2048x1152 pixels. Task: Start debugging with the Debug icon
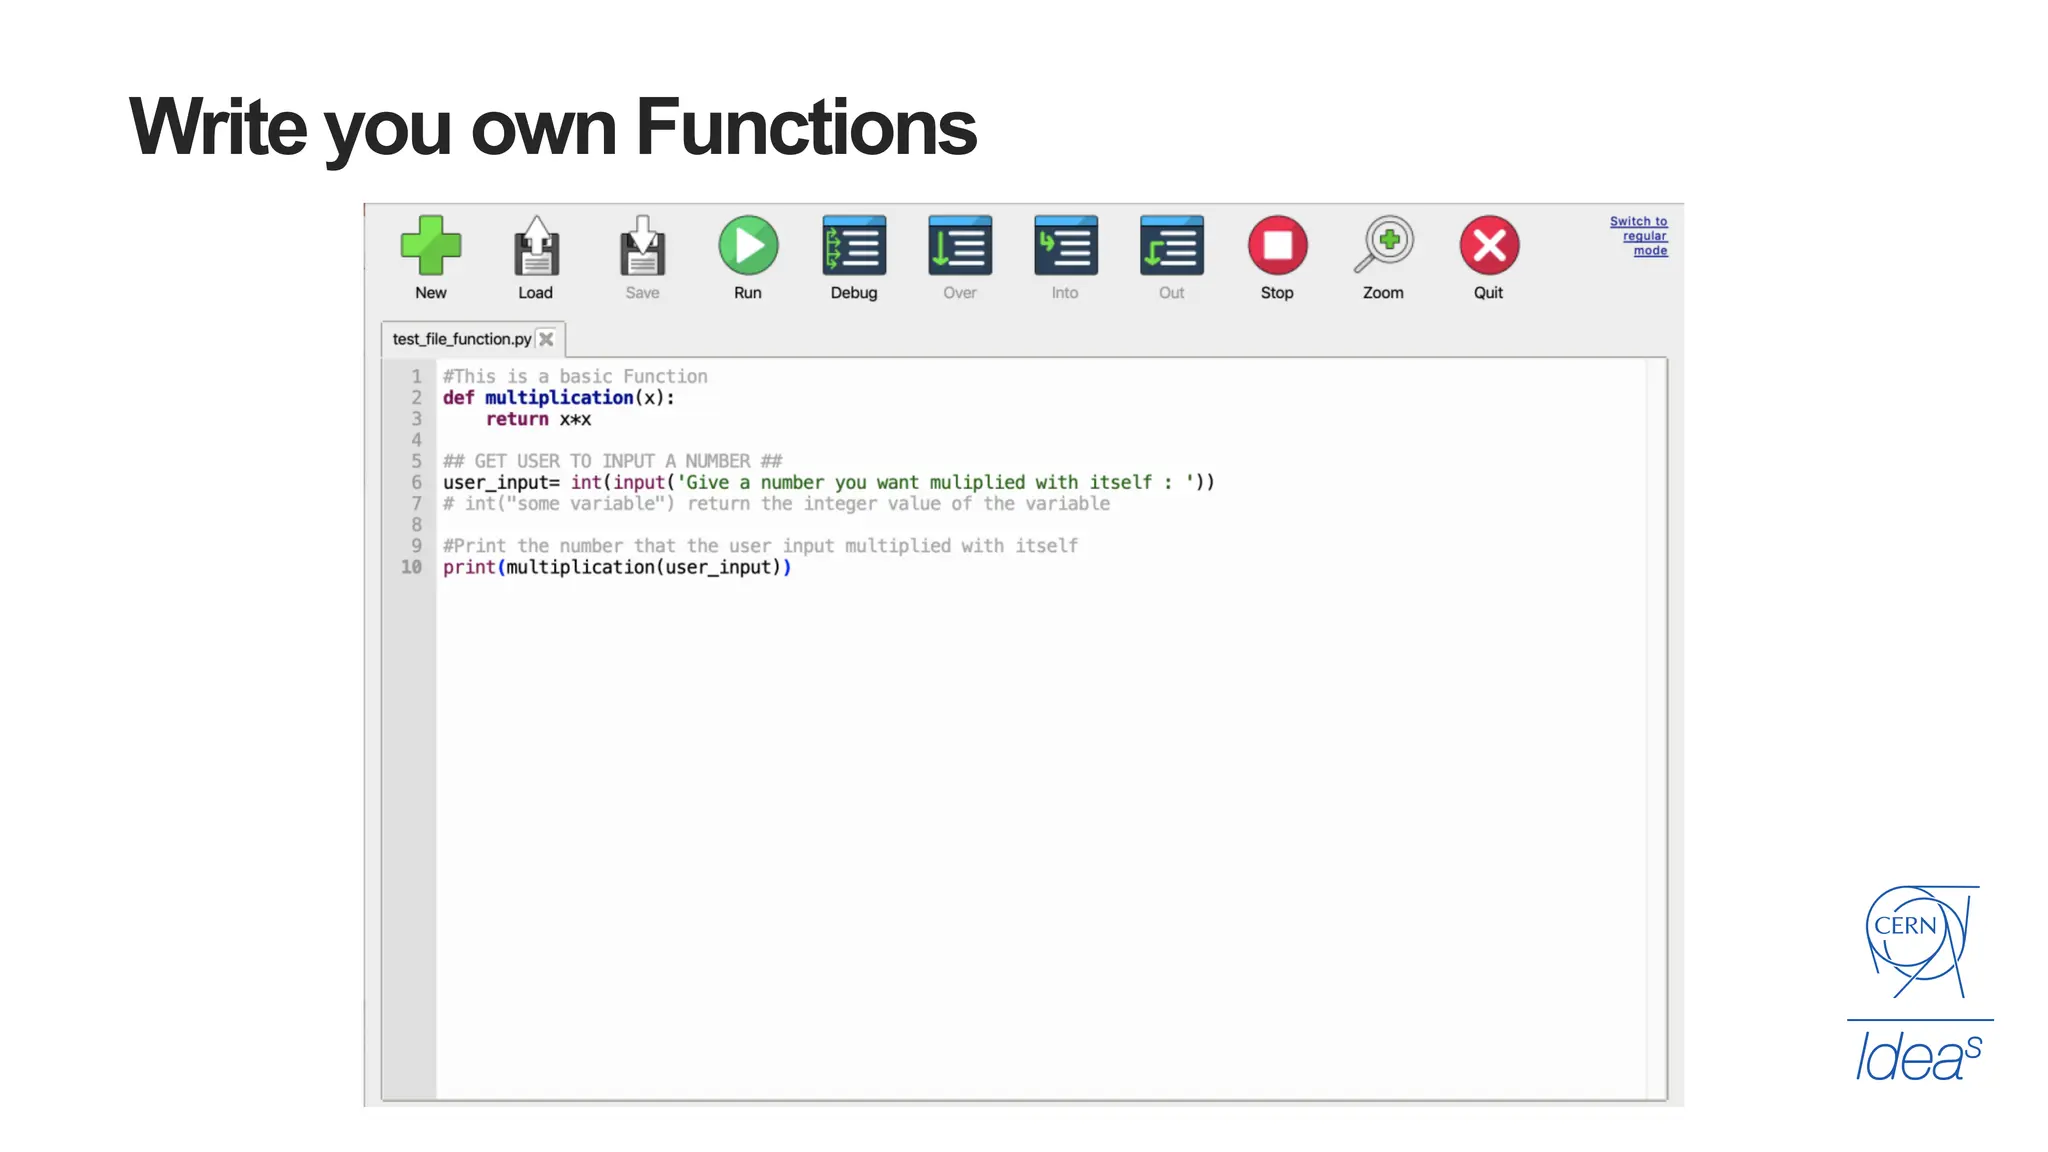click(854, 246)
